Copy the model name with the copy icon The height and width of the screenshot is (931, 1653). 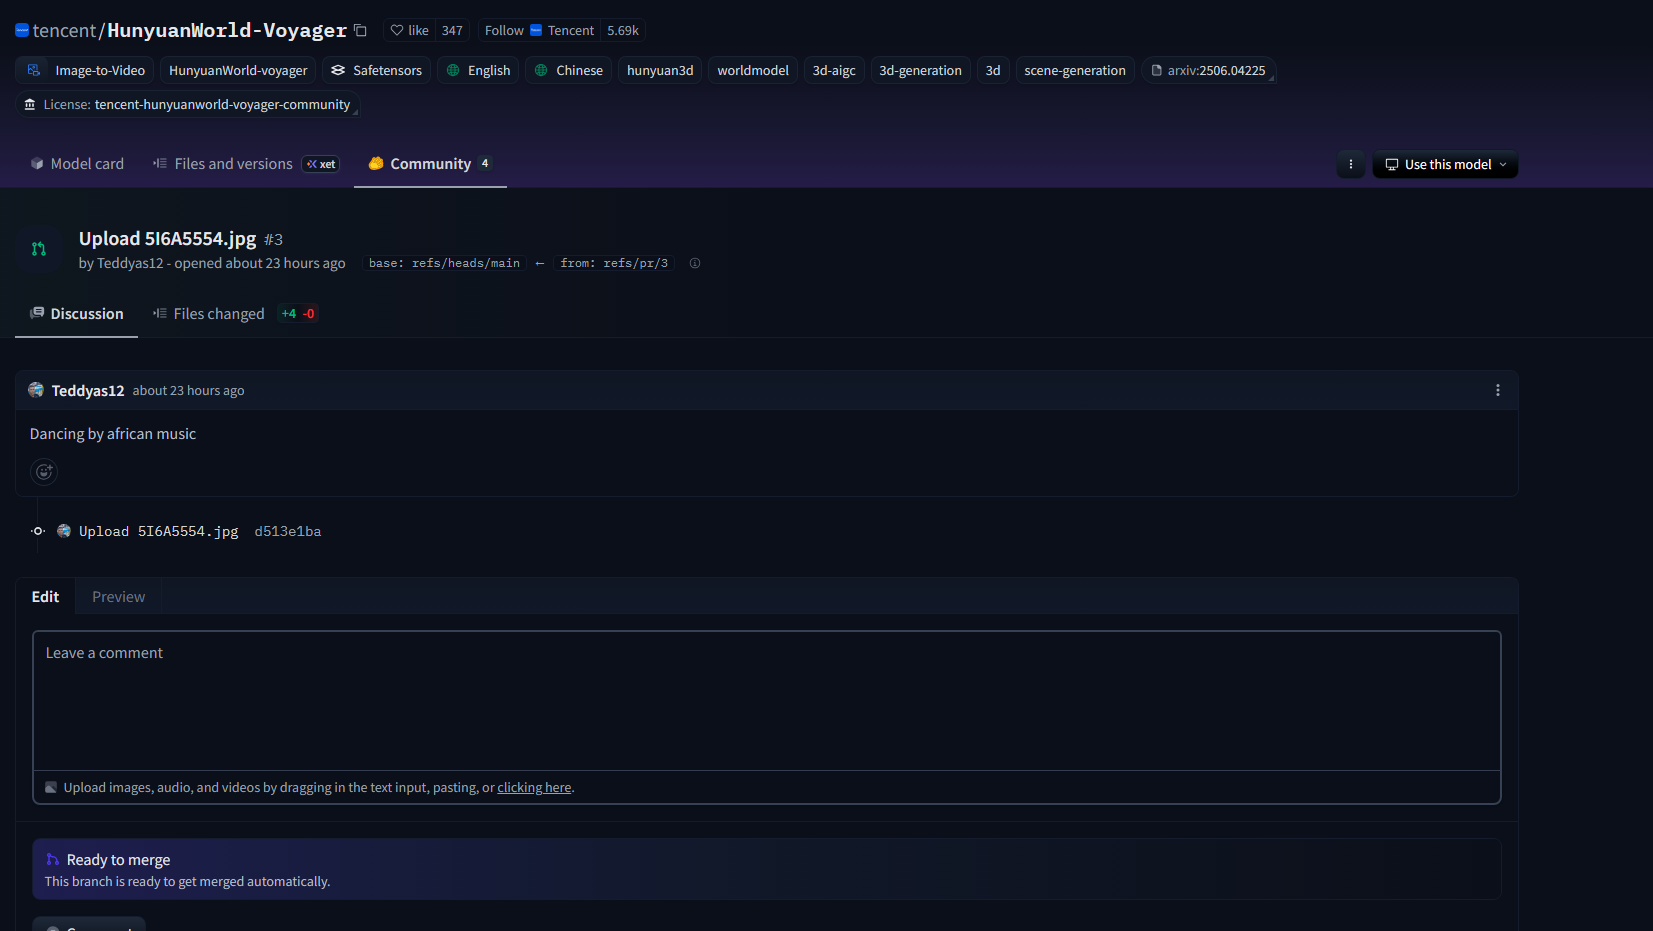[x=360, y=30]
